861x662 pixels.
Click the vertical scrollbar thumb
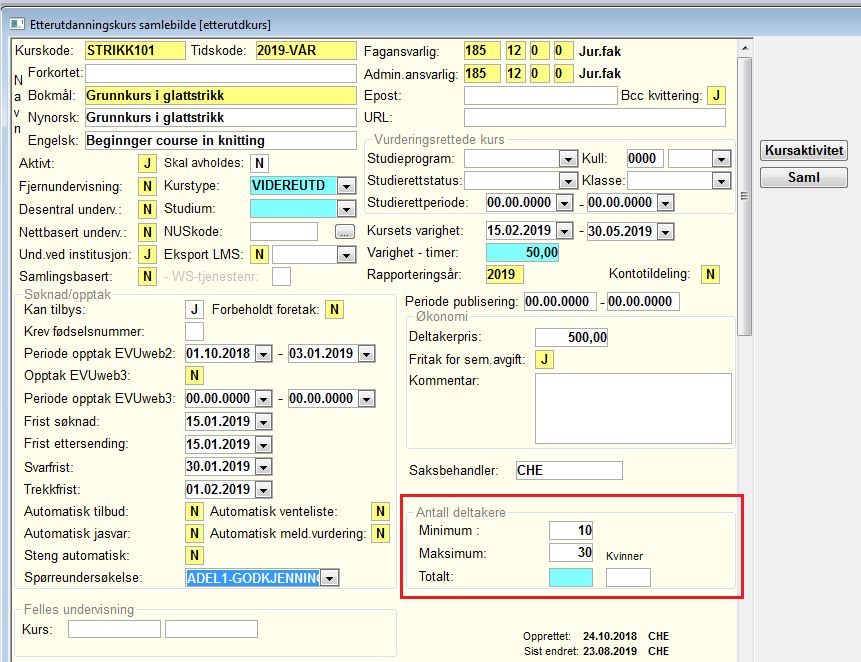click(x=745, y=196)
